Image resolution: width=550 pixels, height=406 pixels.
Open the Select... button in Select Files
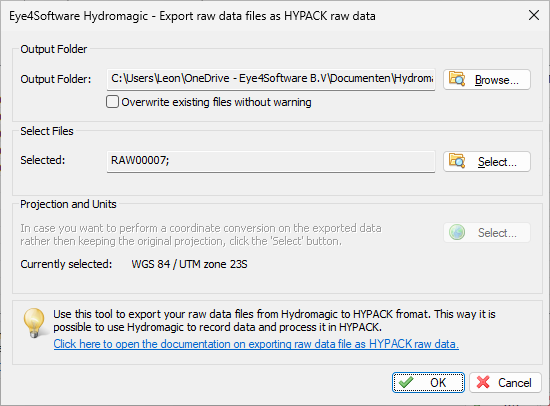[x=487, y=162]
